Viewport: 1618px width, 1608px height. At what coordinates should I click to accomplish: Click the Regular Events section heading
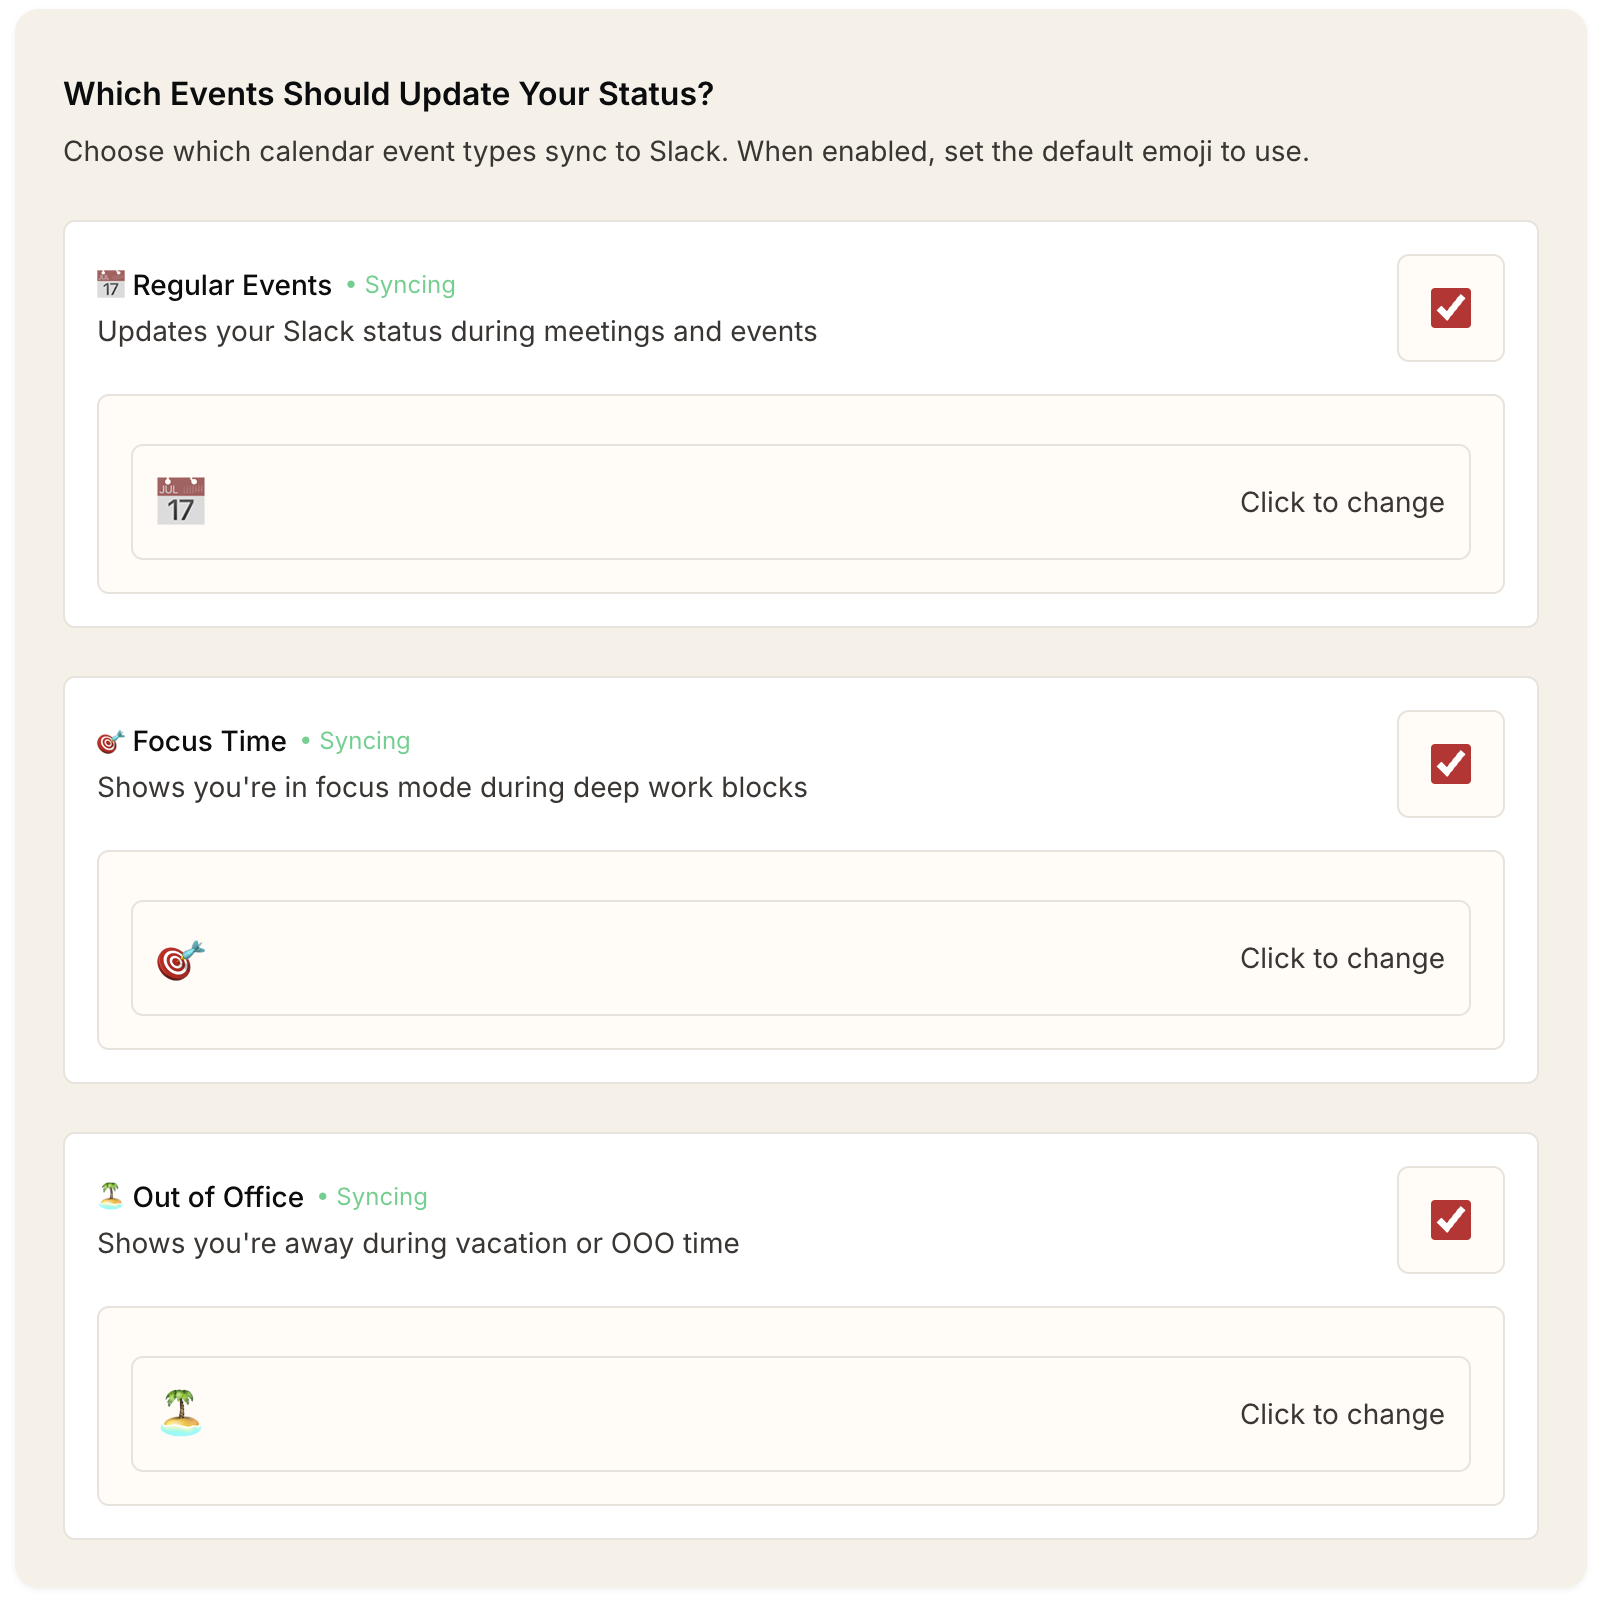pos(231,284)
